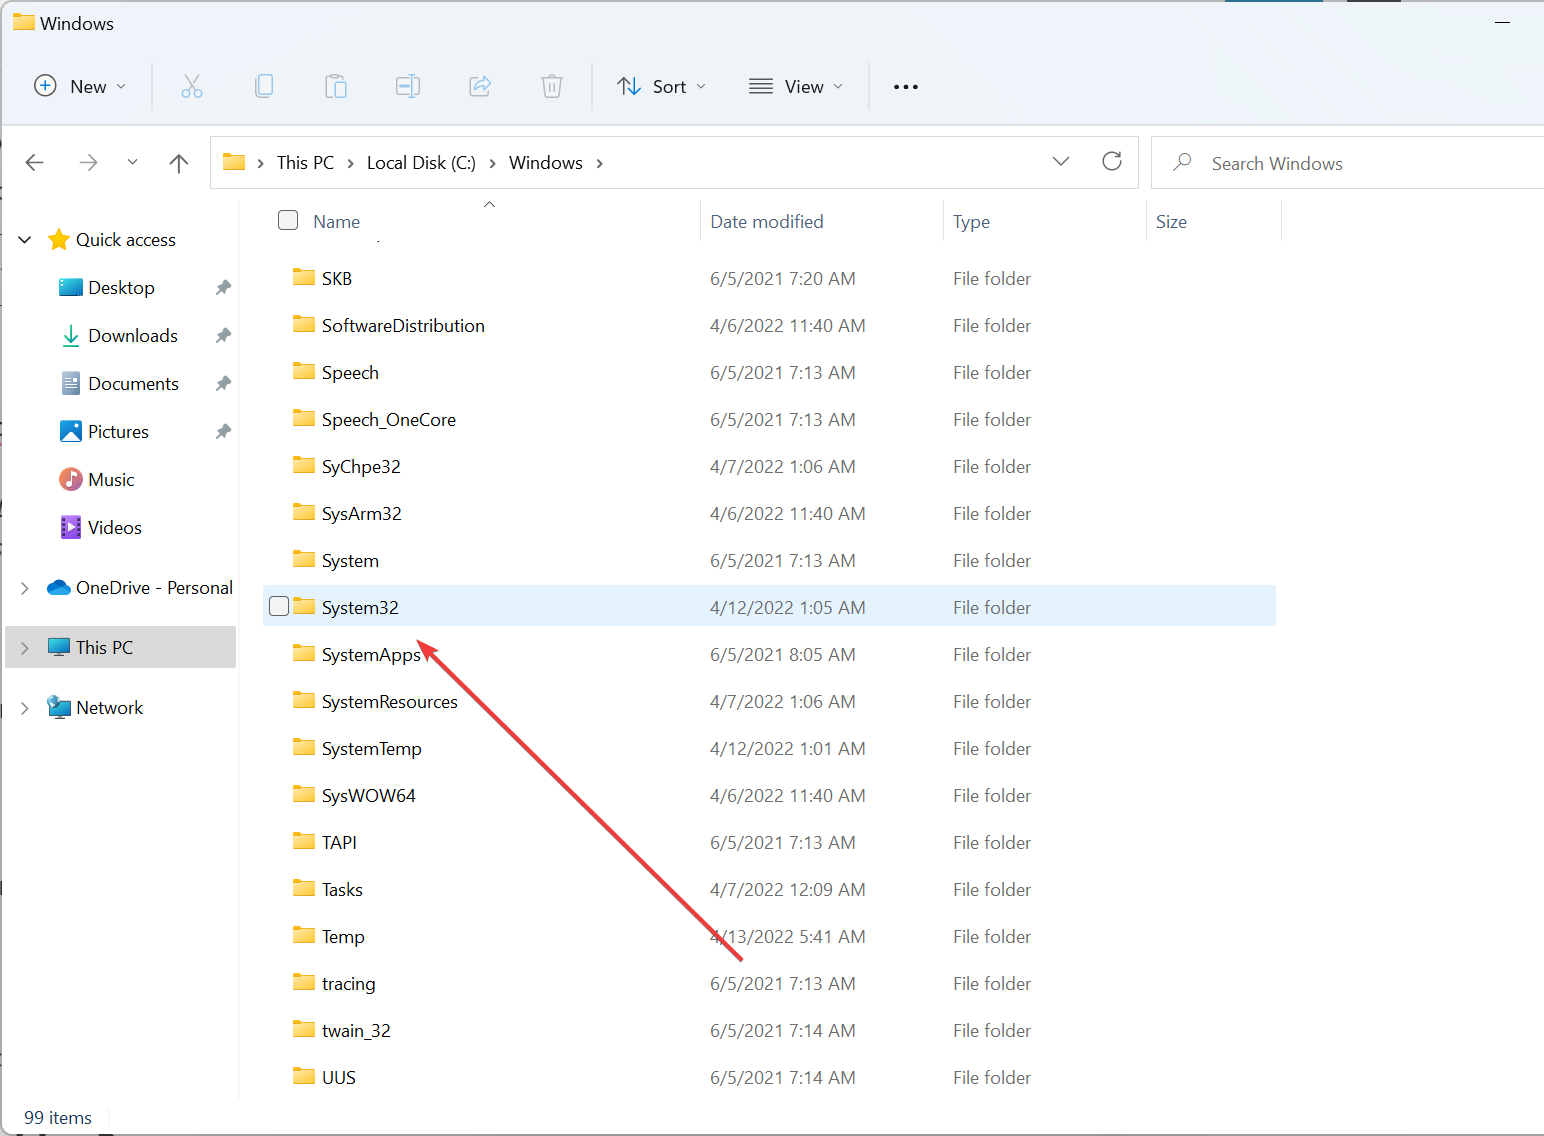This screenshot has width=1544, height=1136.
Task: Open the New item menu
Action: pos(80,87)
